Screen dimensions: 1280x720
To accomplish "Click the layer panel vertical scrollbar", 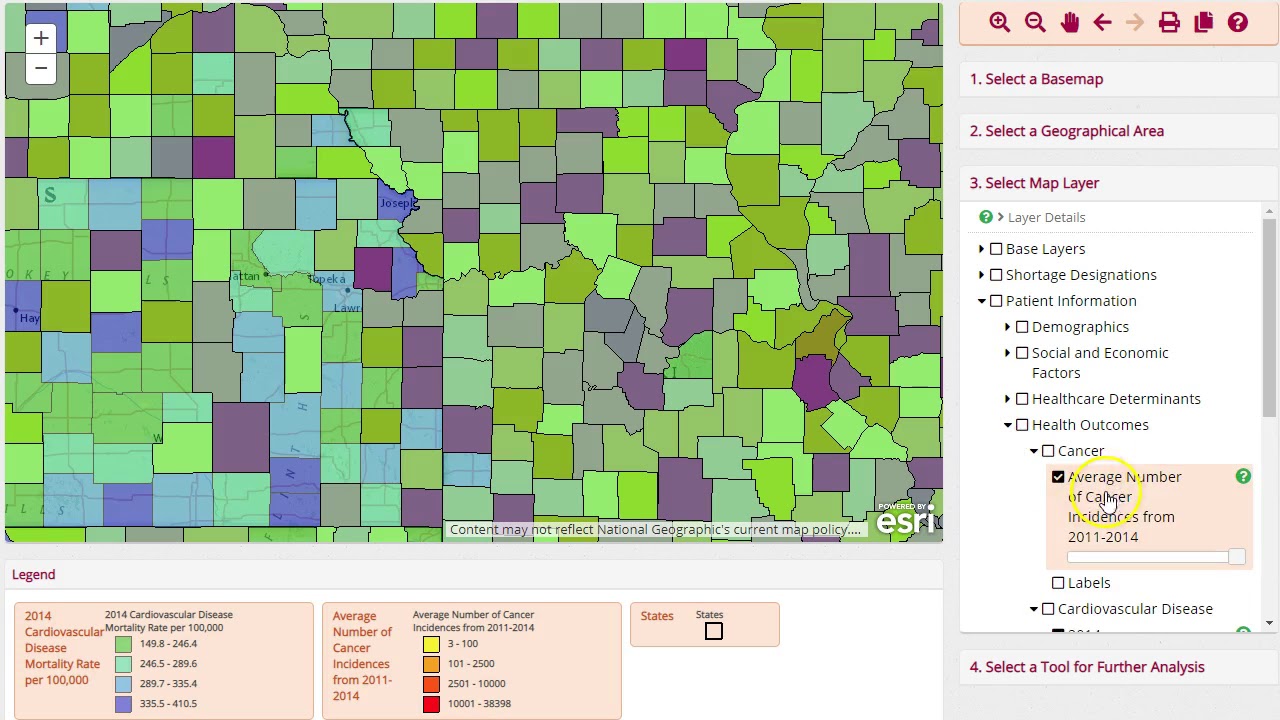I will coord(1269,318).
